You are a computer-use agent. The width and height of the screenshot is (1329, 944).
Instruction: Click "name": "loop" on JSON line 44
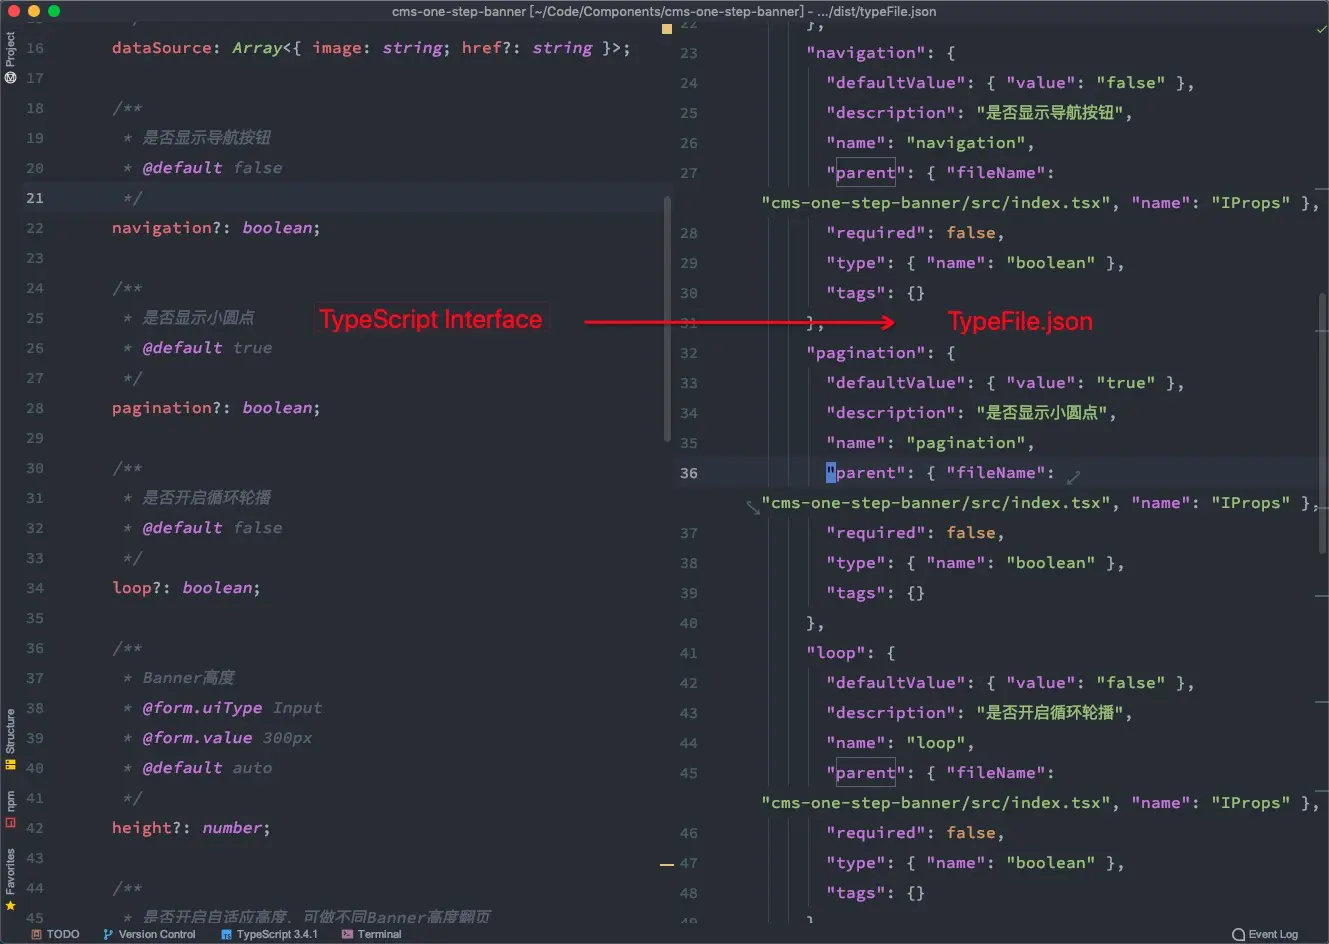900,743
